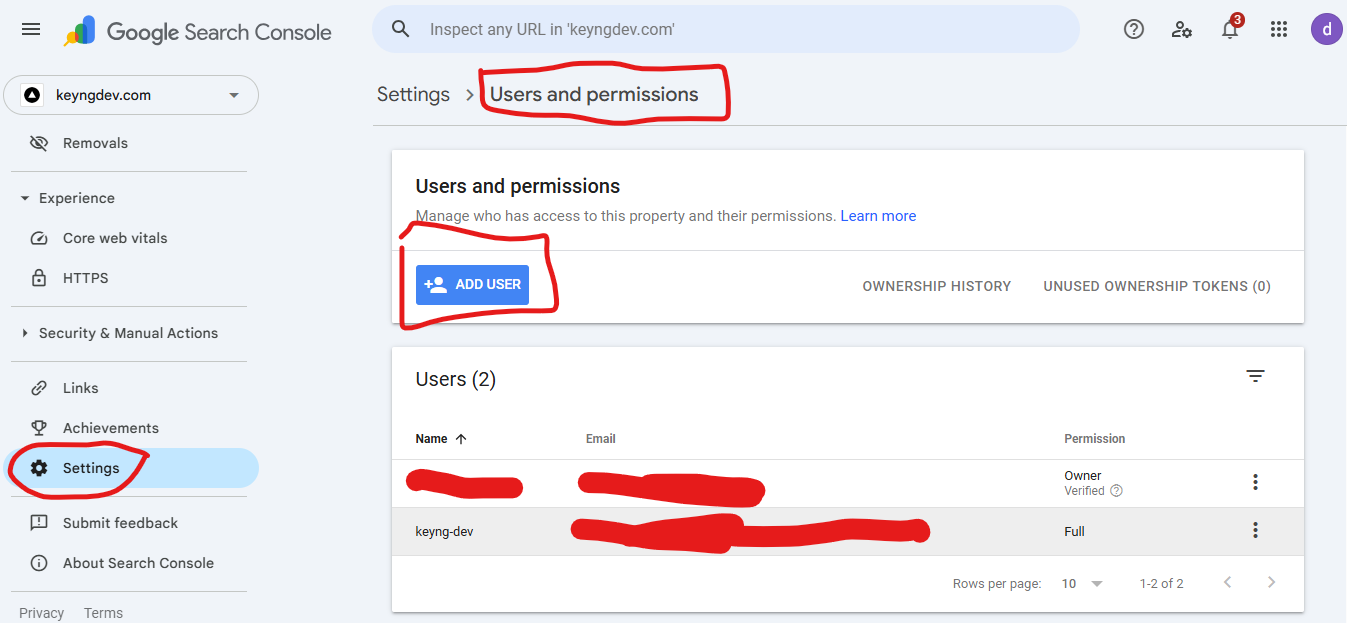Open the HTTPS report

(x=84, y=277)
